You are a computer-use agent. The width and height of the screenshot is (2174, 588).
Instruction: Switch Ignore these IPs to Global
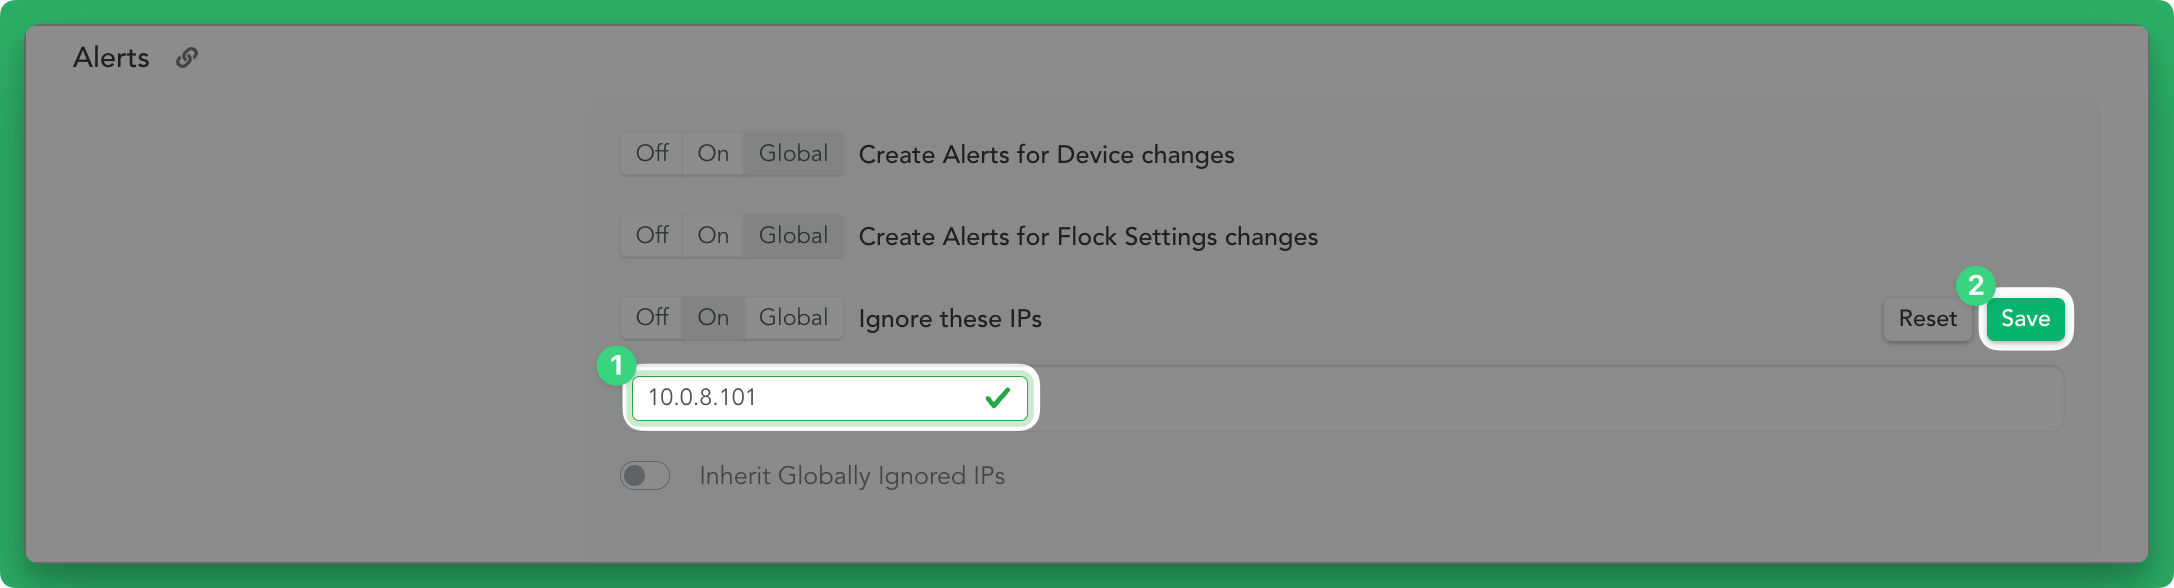click(x=793, y=318)
